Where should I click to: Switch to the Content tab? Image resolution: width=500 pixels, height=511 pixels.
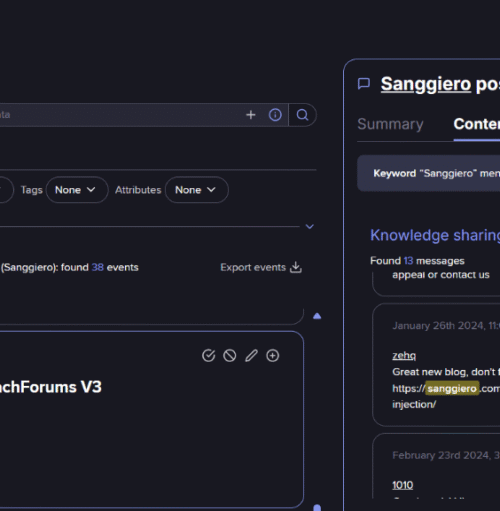click(477, 124)
